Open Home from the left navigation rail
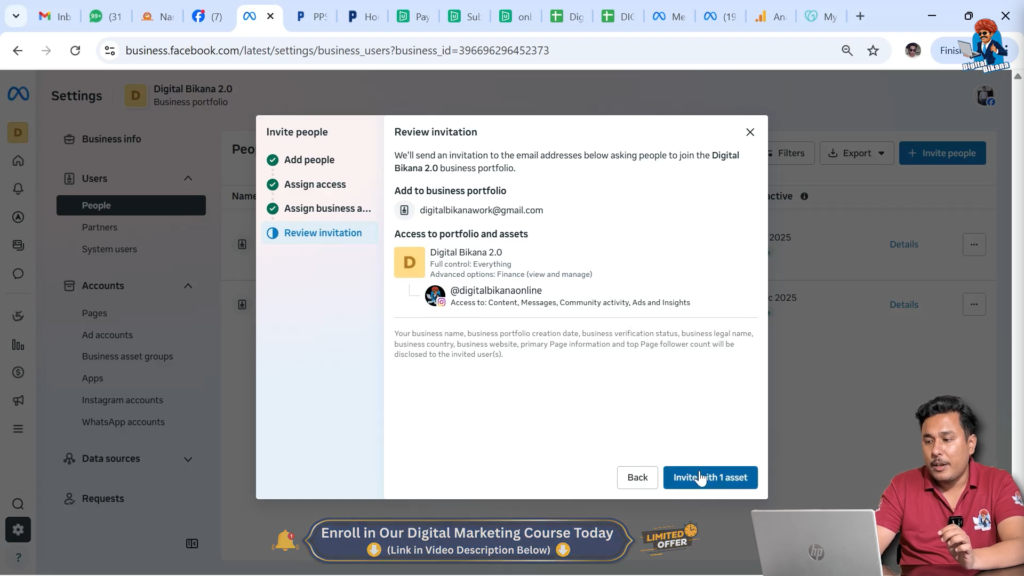Viewport: 1024px width, 576px height. click(x=18, y=159)
